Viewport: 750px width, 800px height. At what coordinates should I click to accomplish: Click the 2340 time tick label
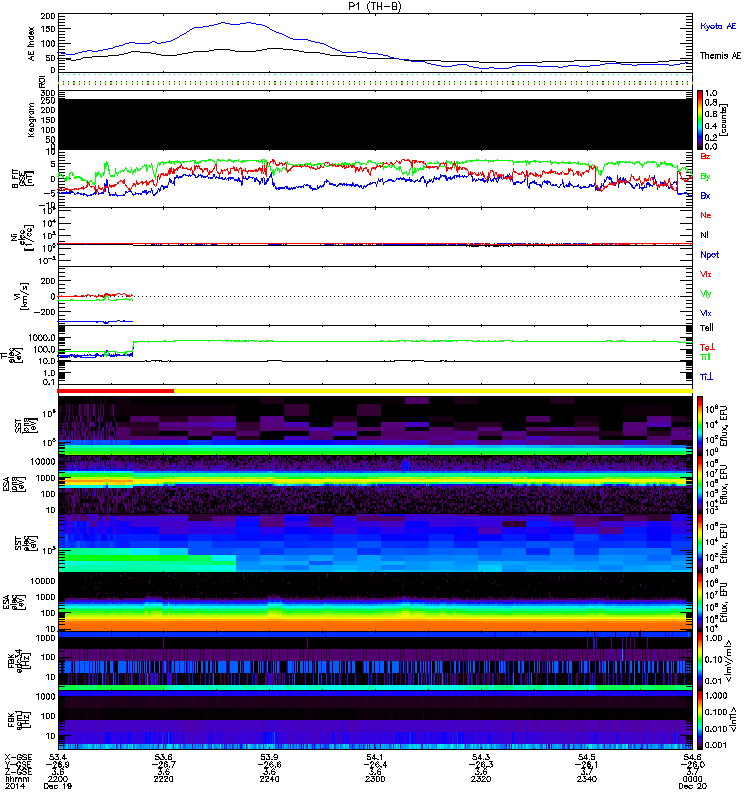click(587, 779)
